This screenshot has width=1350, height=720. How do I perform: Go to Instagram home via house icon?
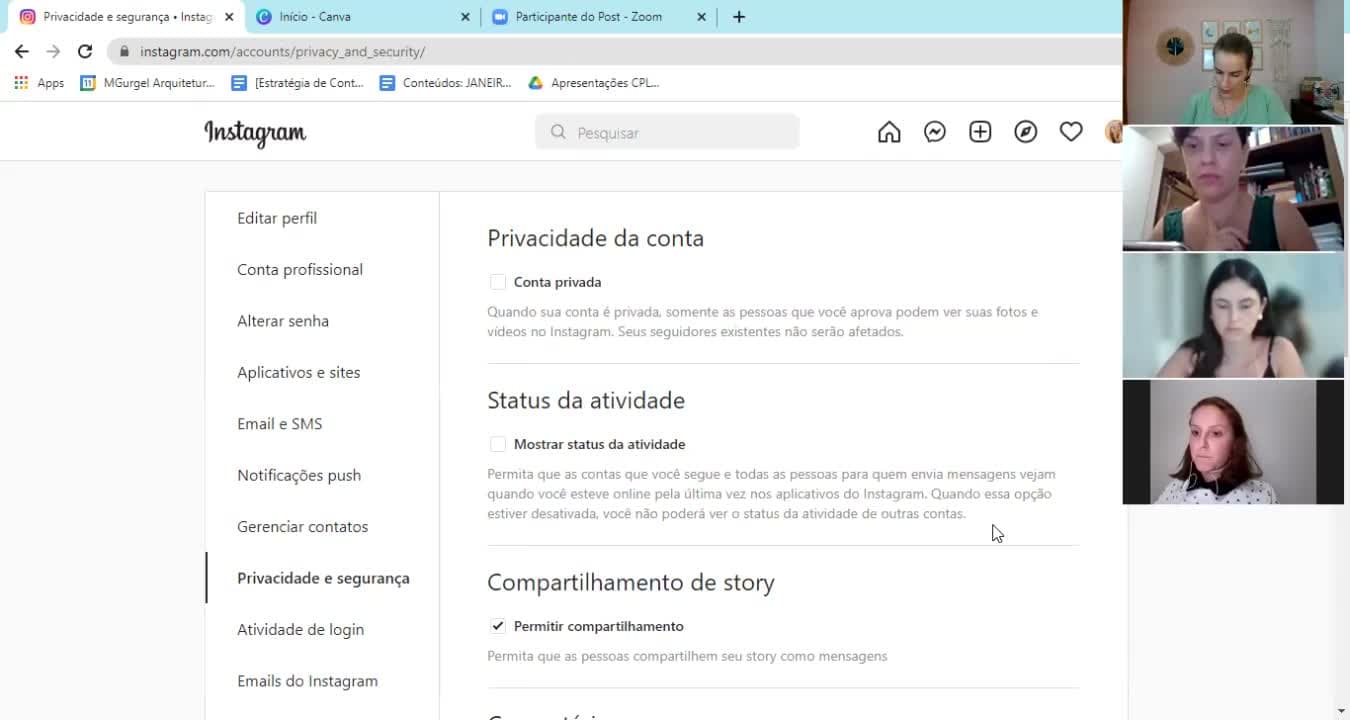[889, 132]
